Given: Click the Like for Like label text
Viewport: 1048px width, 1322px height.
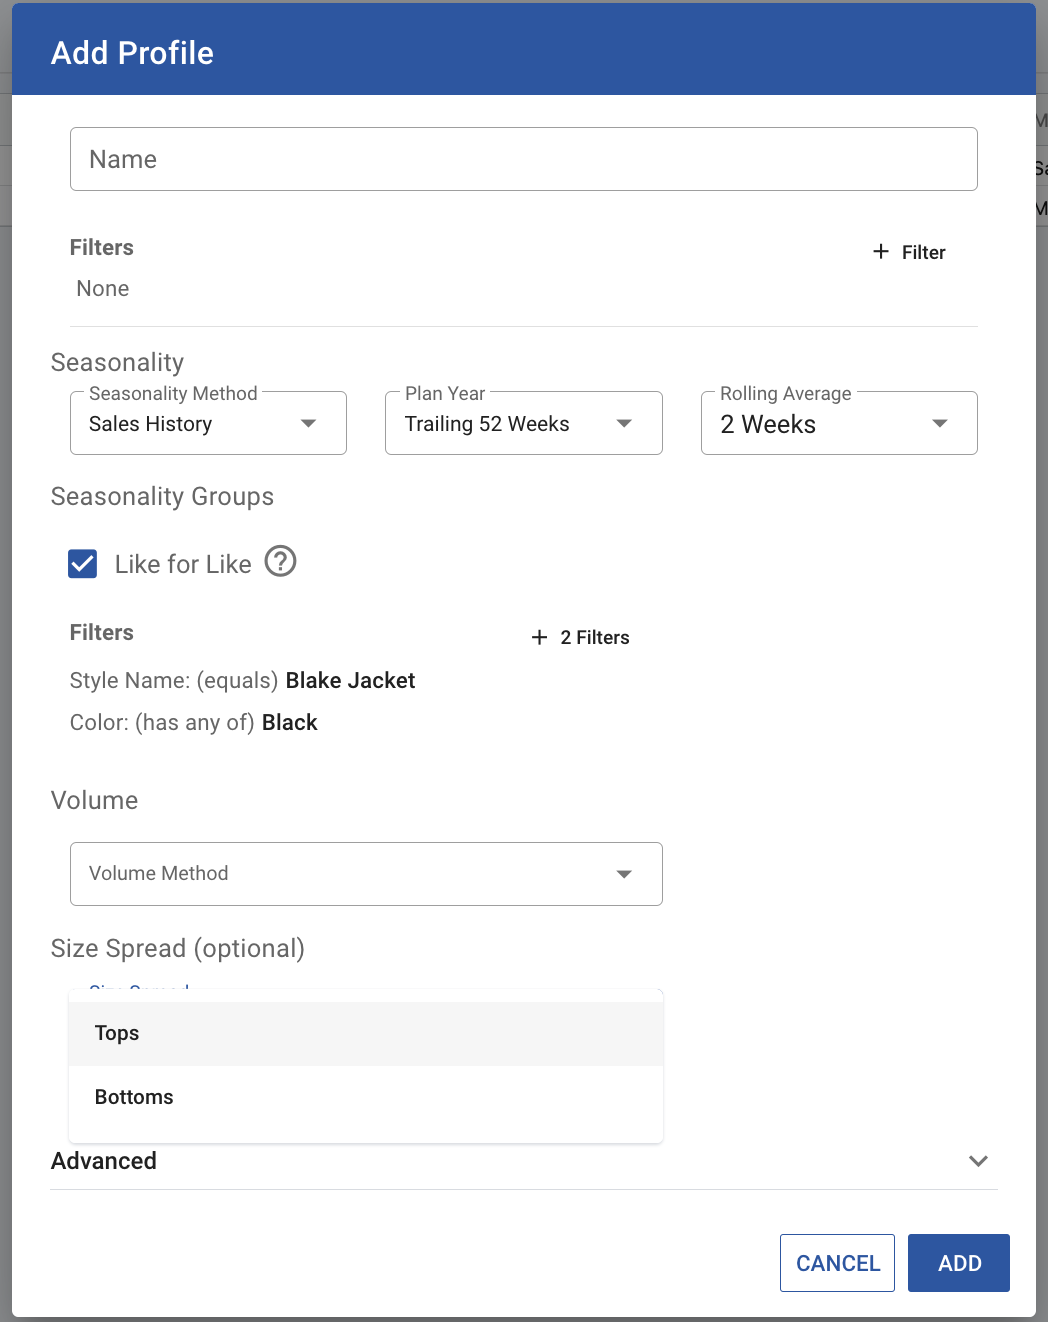Looking at the screenshot, I should coord(183,565).
